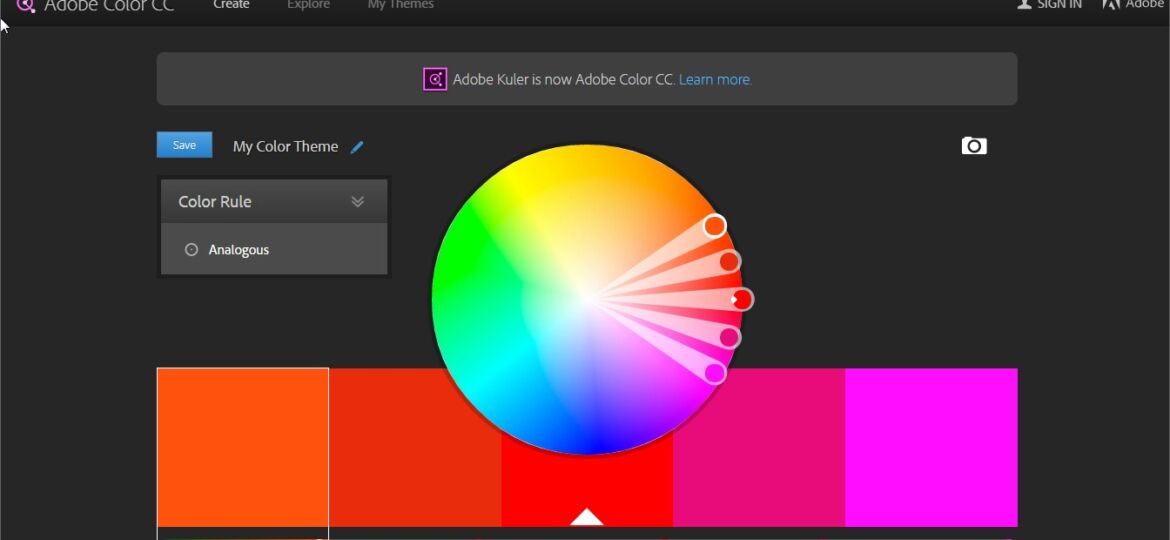Select the Analogous color rule radio option
1170x540 pixels.
(x=191, y=250)
